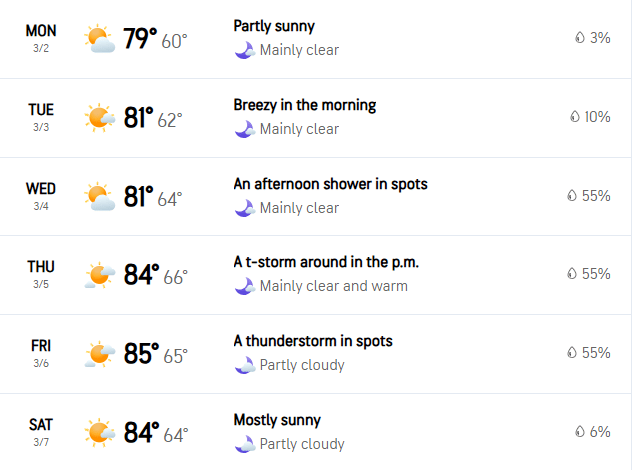The height and width of the screenshot is (470, 632).
Task: Click 'Breezy in the morning' forecast text
Action: pyautogui.click(x=304, y=105)
